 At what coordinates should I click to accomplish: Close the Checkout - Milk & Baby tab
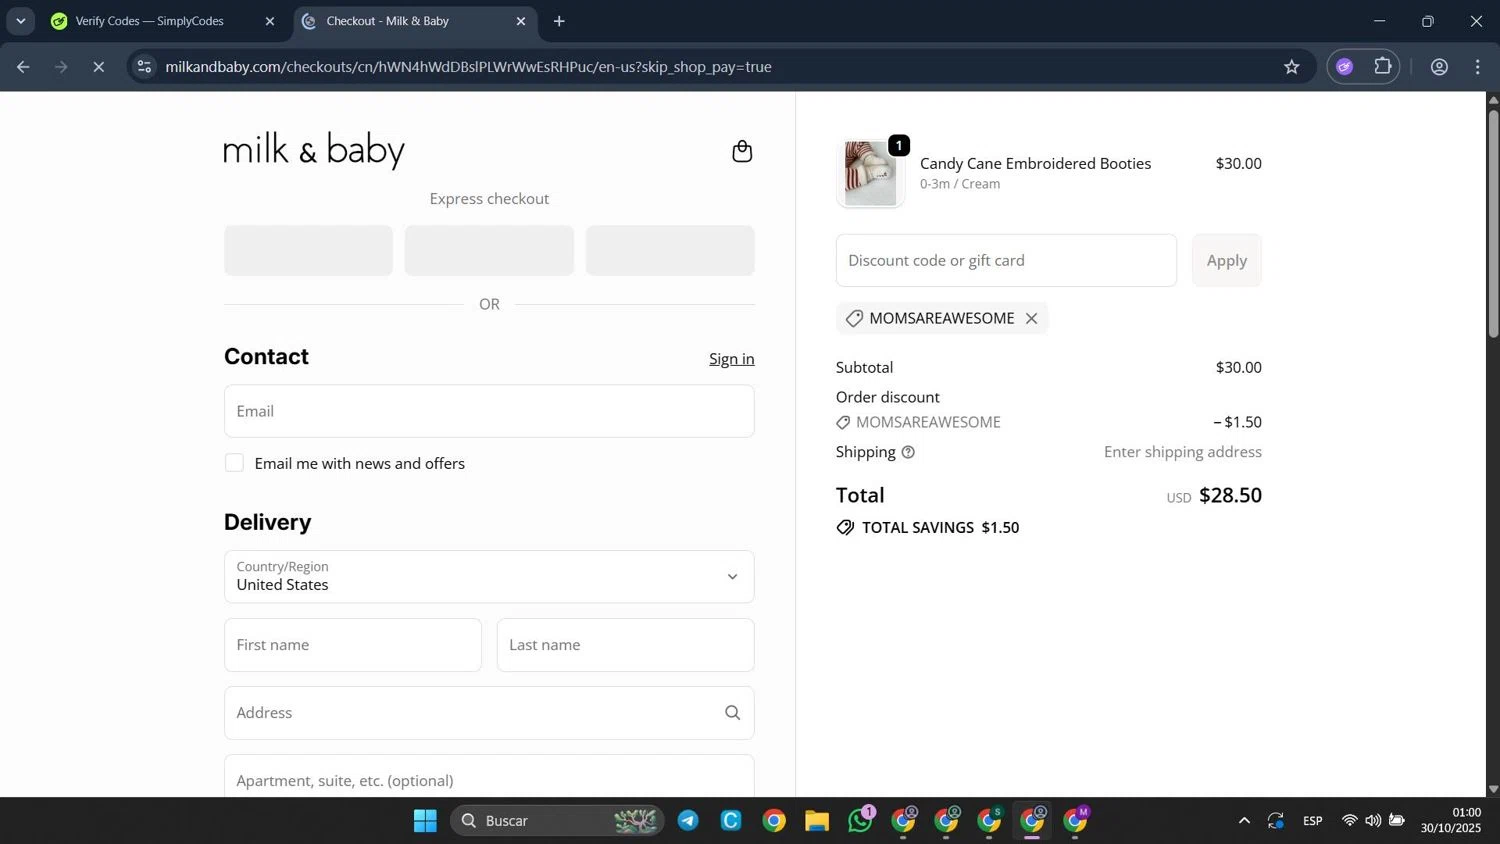click(520, 21)
